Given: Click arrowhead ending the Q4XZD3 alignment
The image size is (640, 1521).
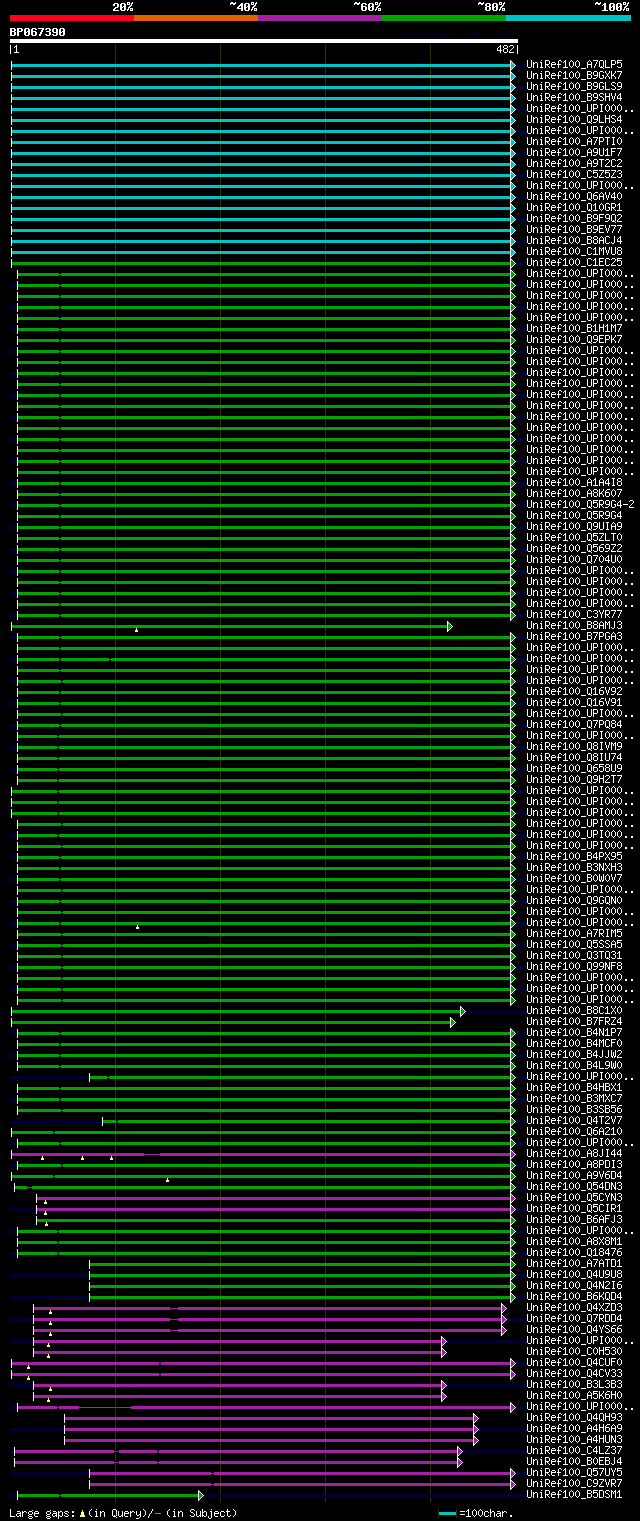Looking at the screenshot, I should tap(504, 1308).
